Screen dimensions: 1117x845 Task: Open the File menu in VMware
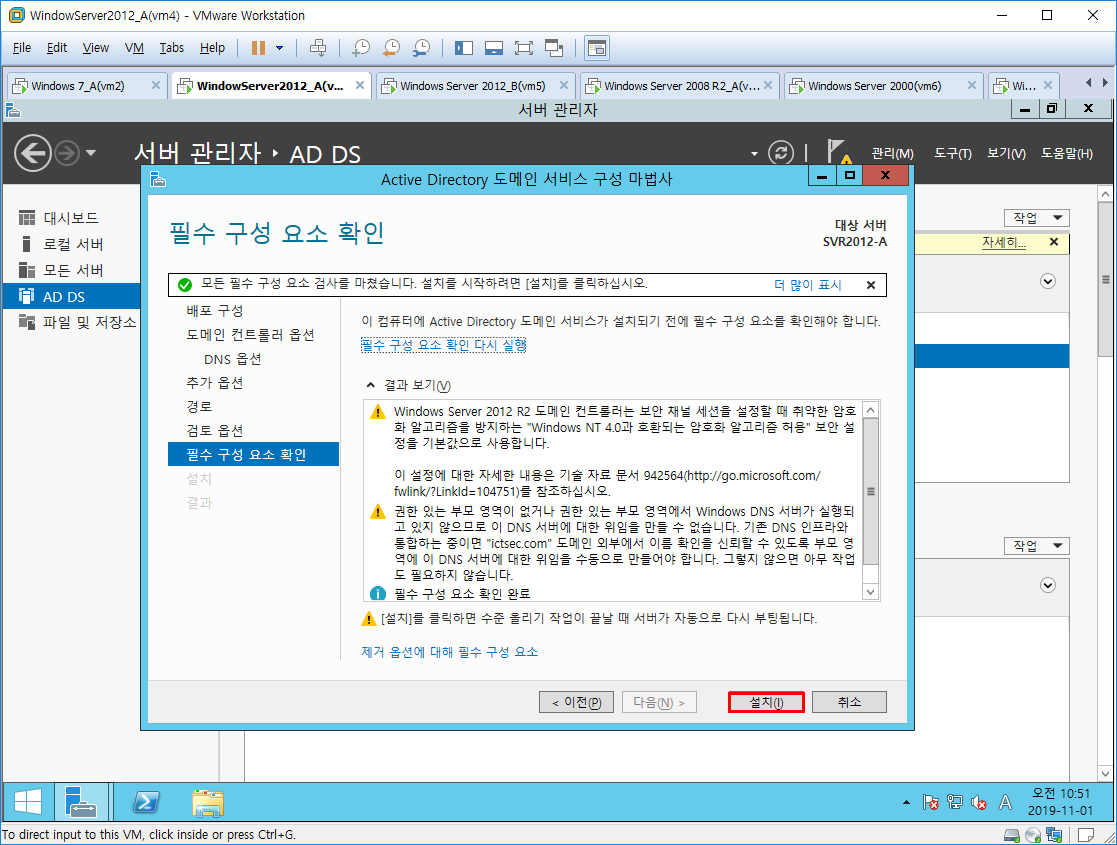click(x=22, y=48)
